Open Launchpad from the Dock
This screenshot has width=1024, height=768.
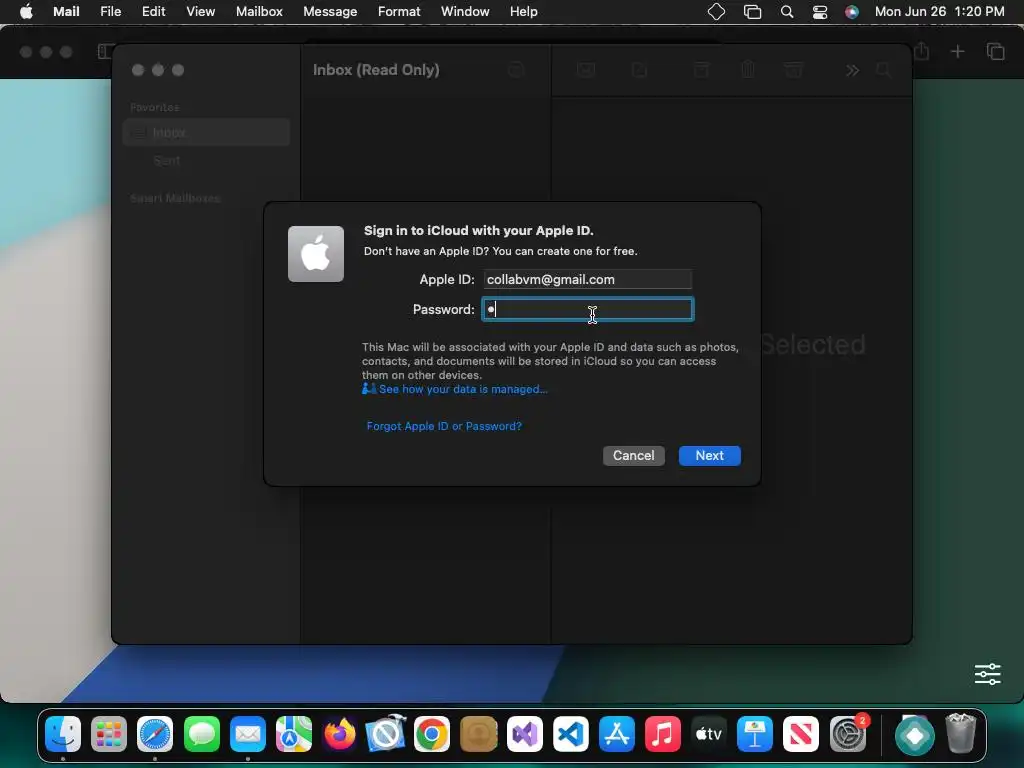click(x=109, y=734)
